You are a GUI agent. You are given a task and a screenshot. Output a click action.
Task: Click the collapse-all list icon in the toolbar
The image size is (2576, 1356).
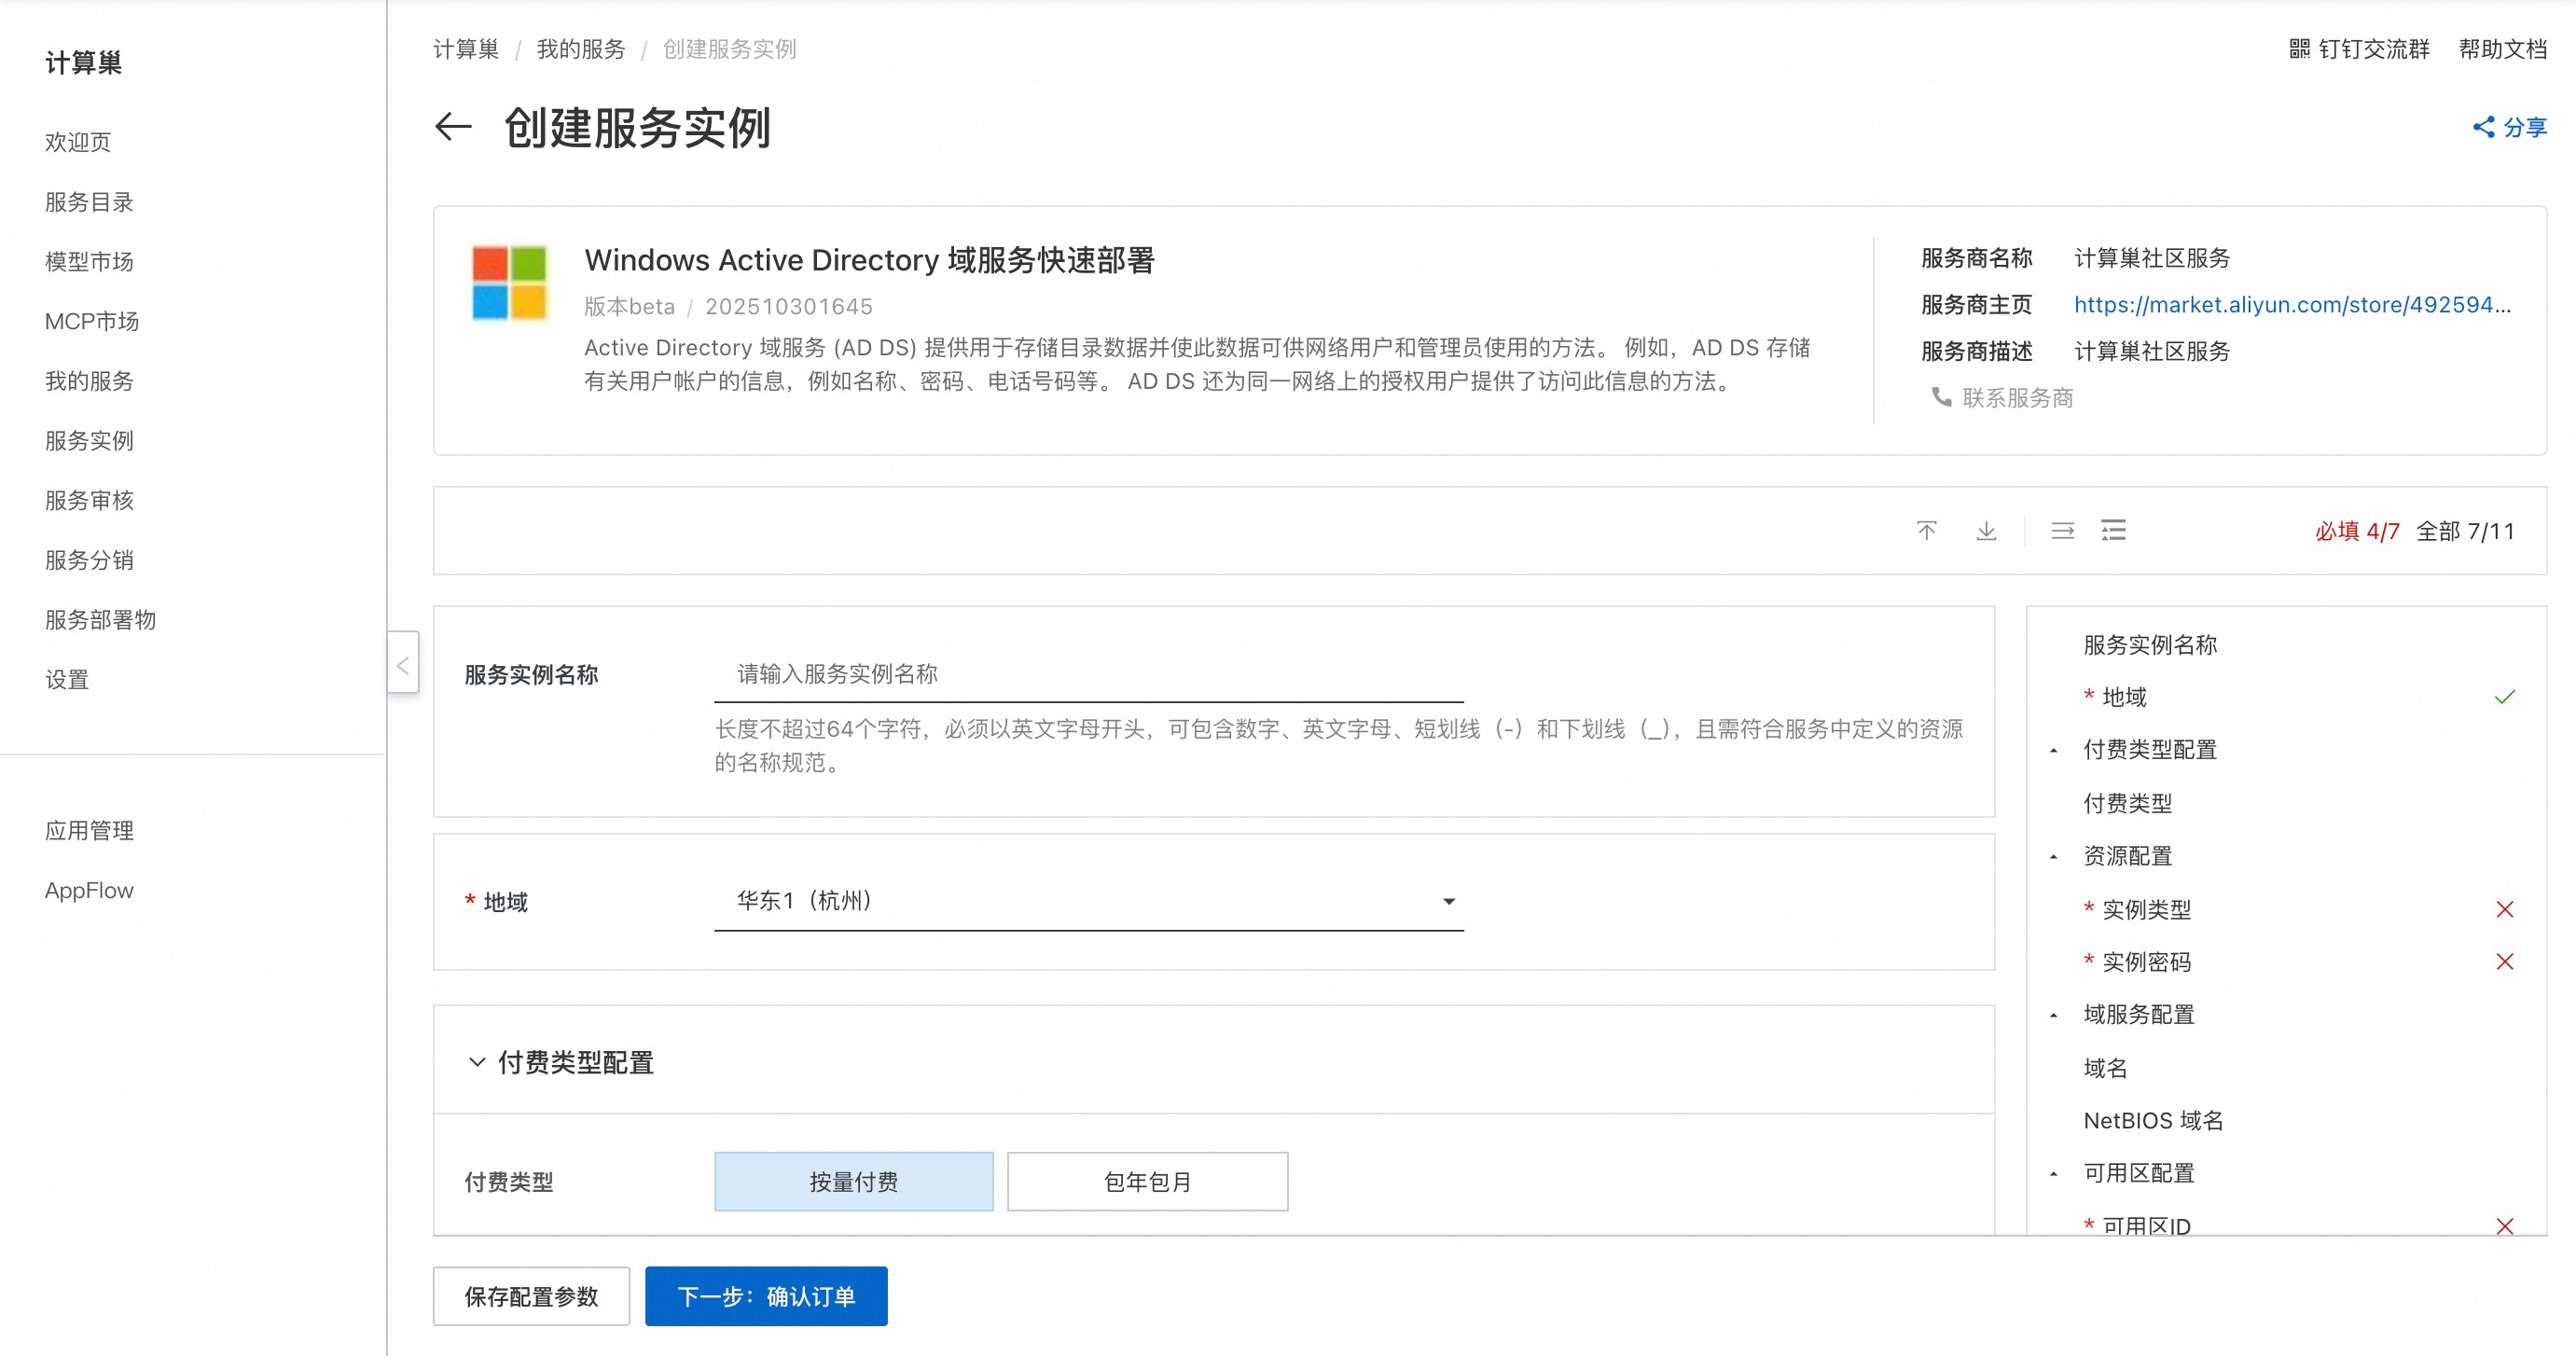(x=2062, y=530)
